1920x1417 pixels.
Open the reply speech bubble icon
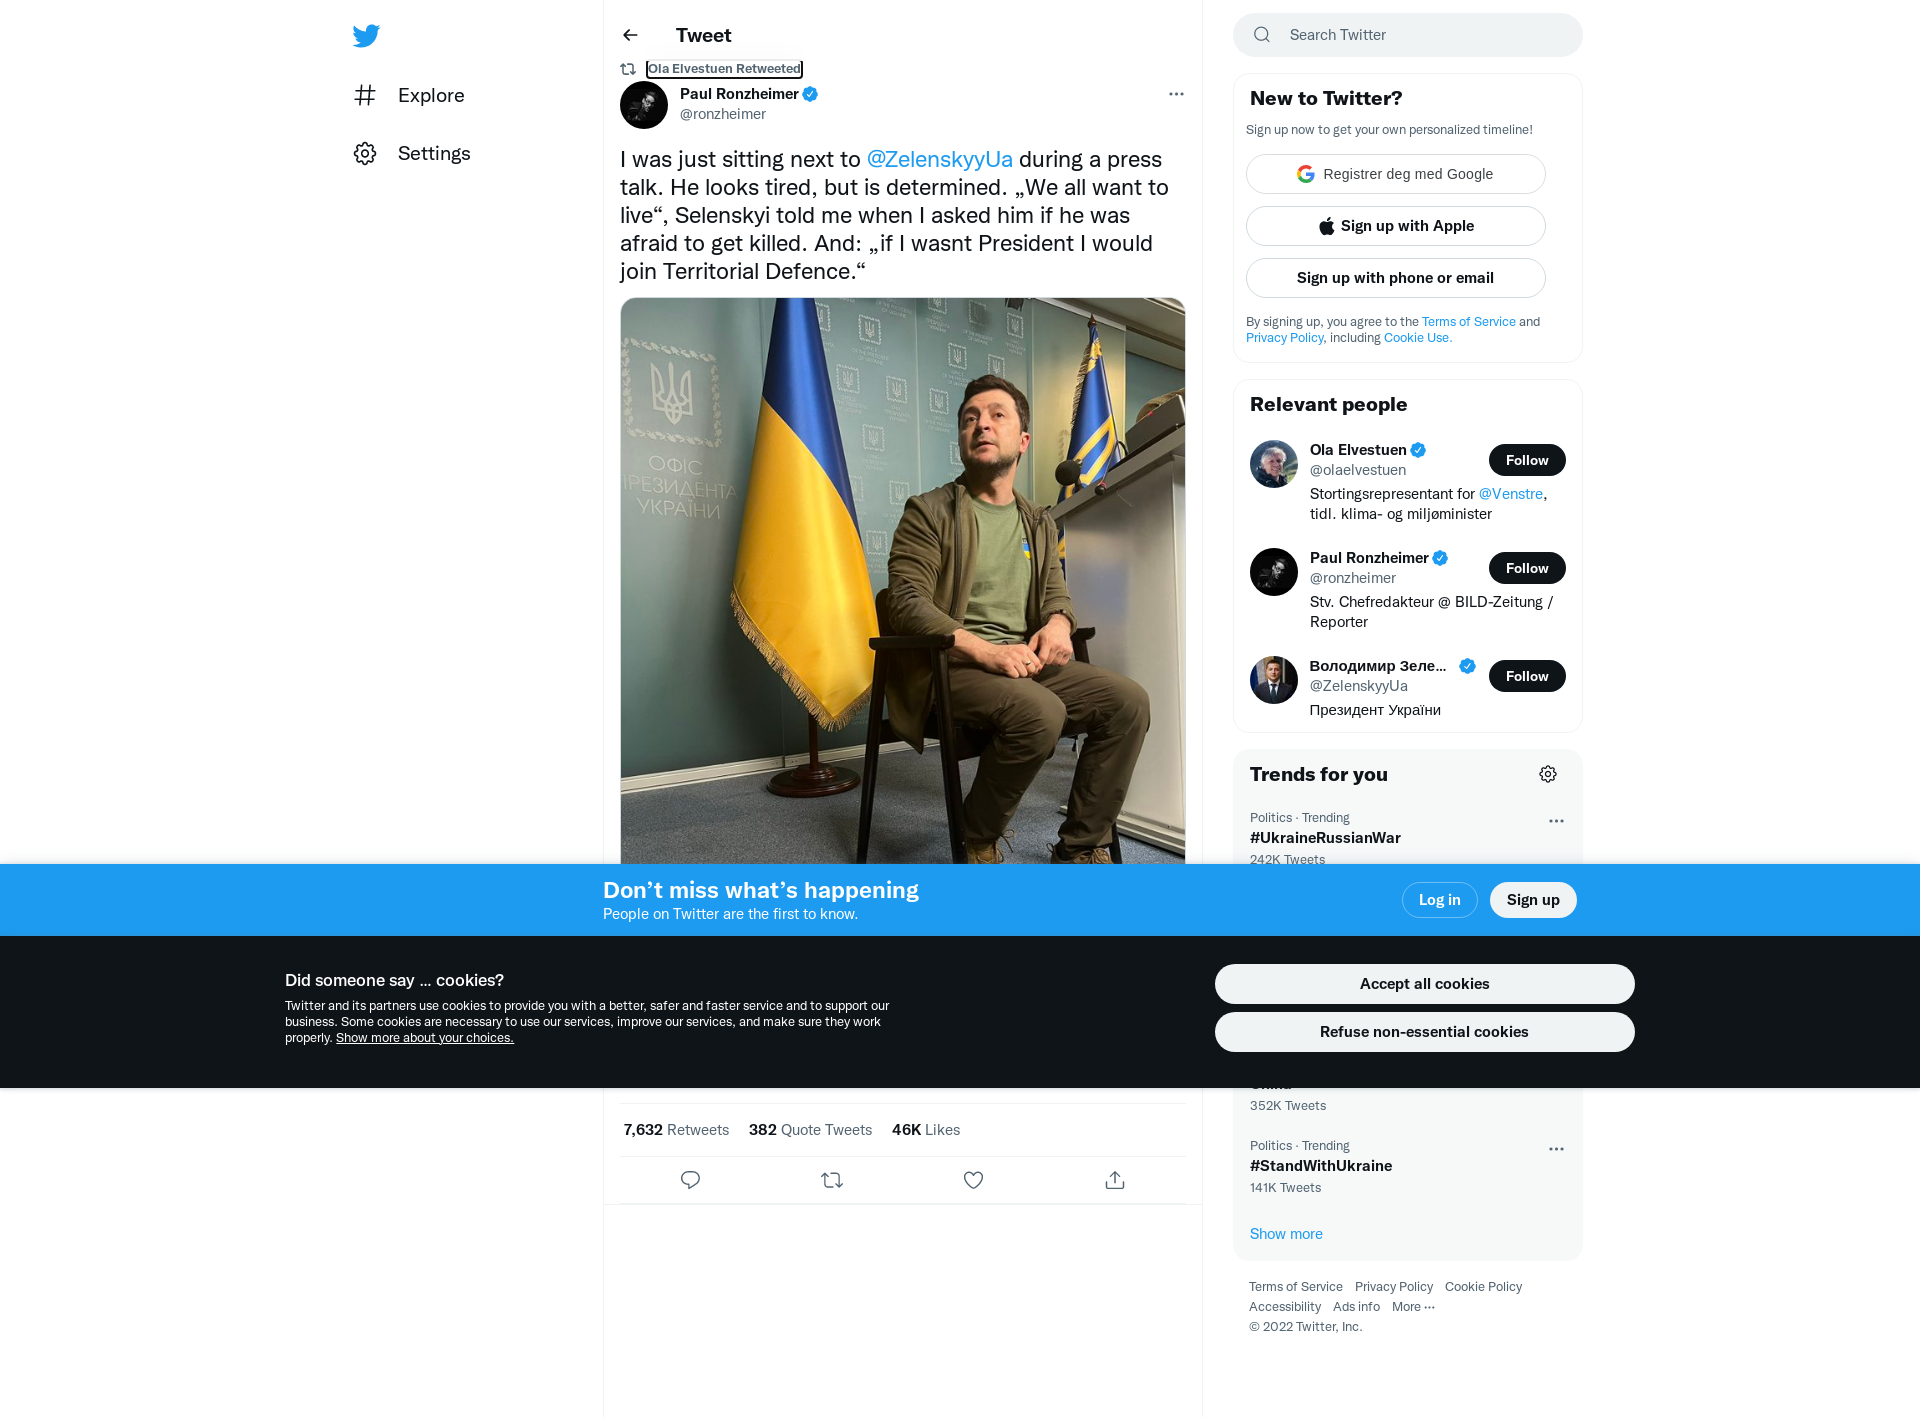690,1180
